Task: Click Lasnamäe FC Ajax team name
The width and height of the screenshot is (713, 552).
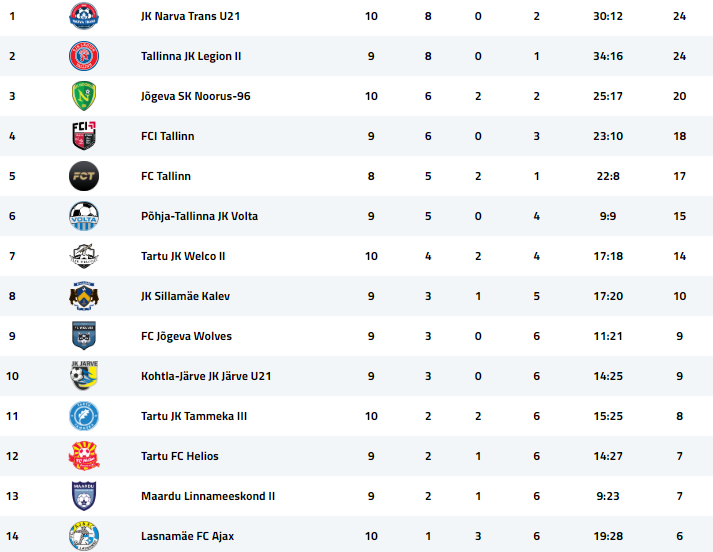Action: [187, 536]
